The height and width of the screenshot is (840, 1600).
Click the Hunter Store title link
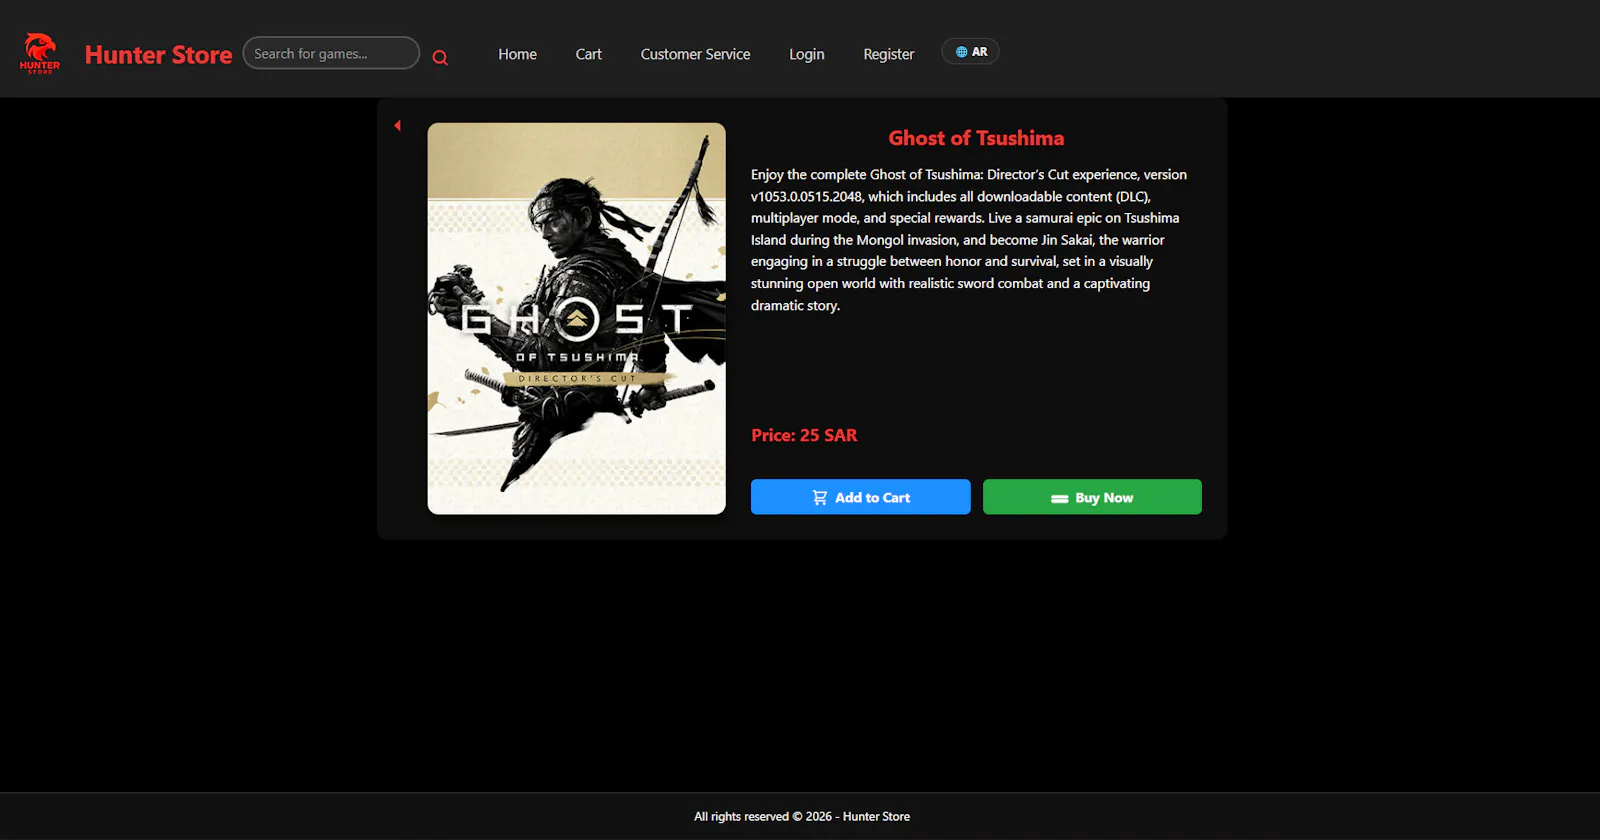[x=158, y=55]
